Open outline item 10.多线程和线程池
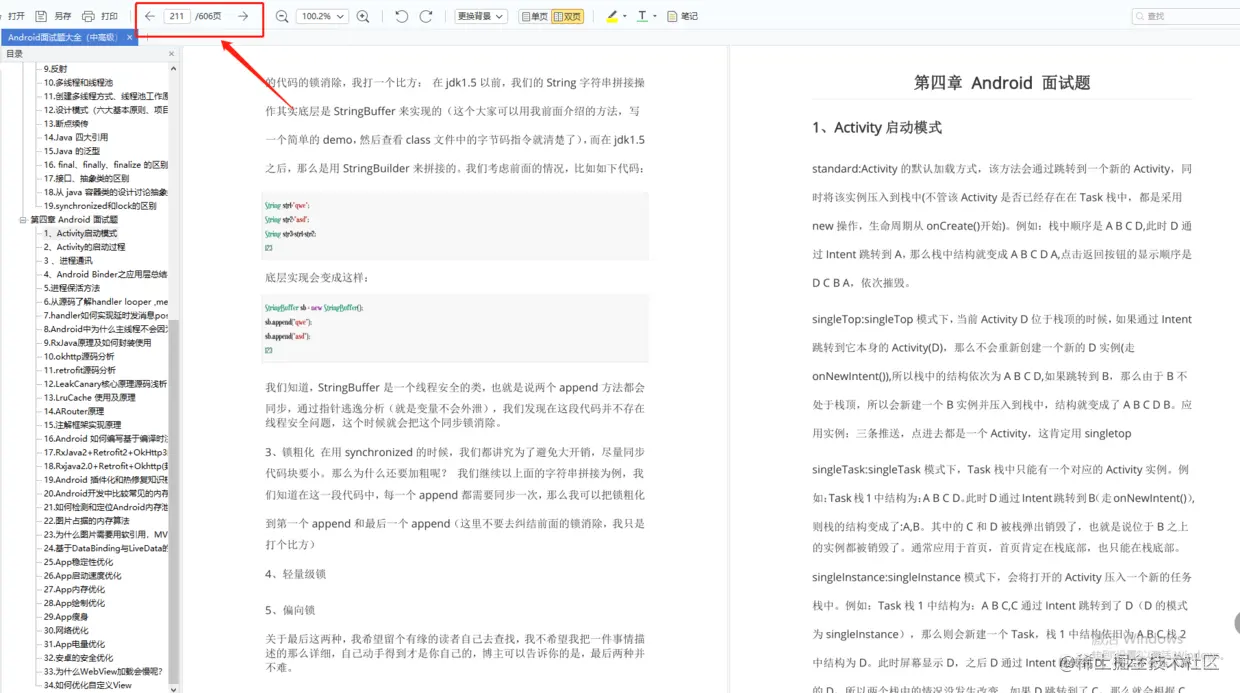 coord(78,82)
